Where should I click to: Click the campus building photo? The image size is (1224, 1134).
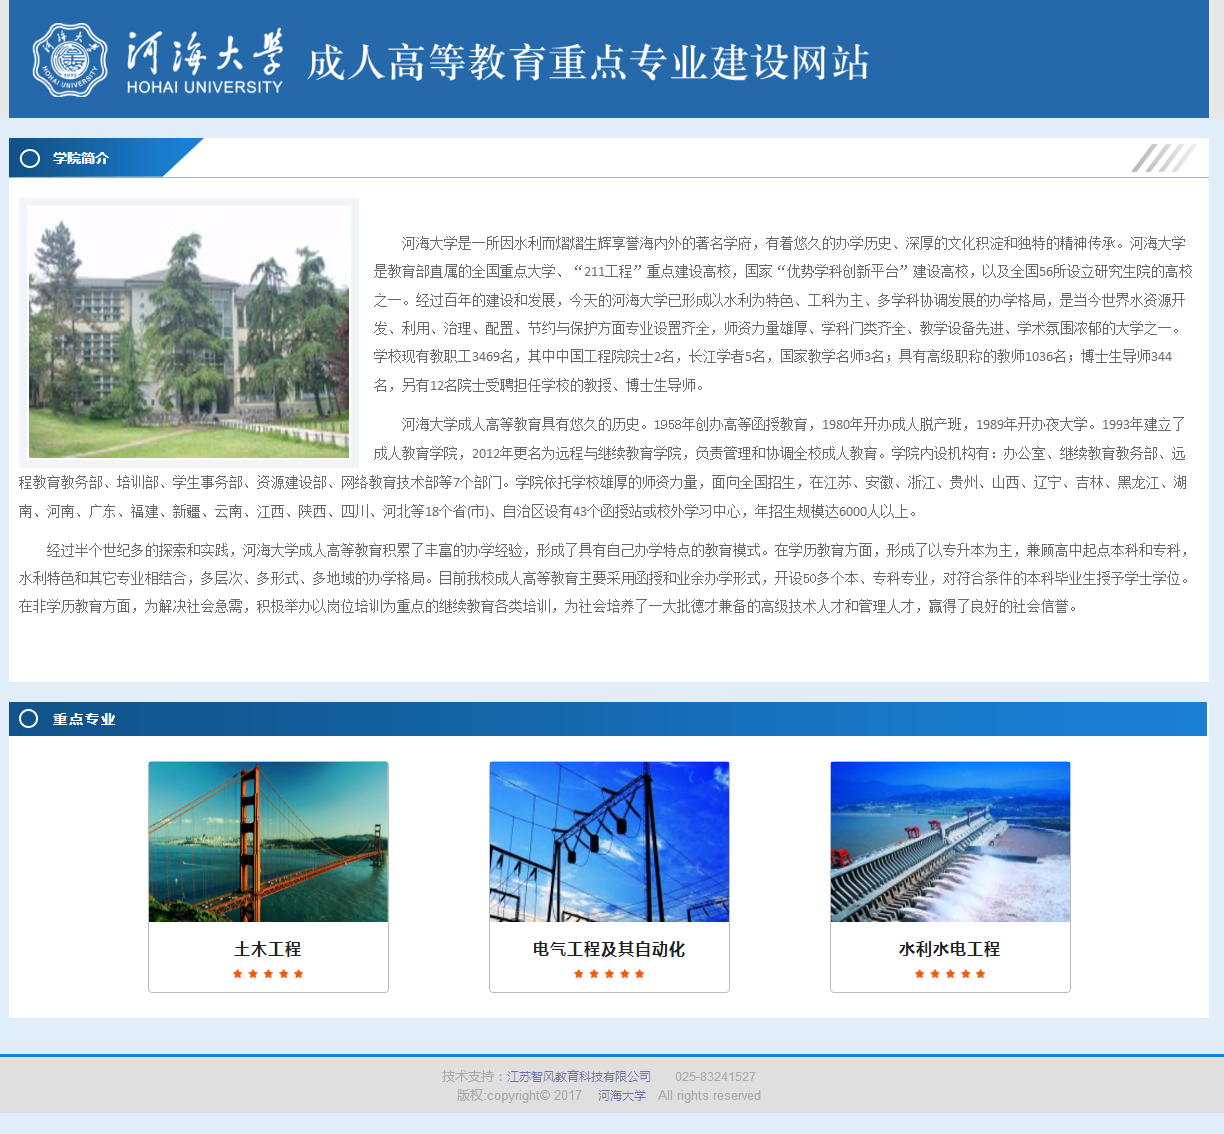click(x=189, y=332)
